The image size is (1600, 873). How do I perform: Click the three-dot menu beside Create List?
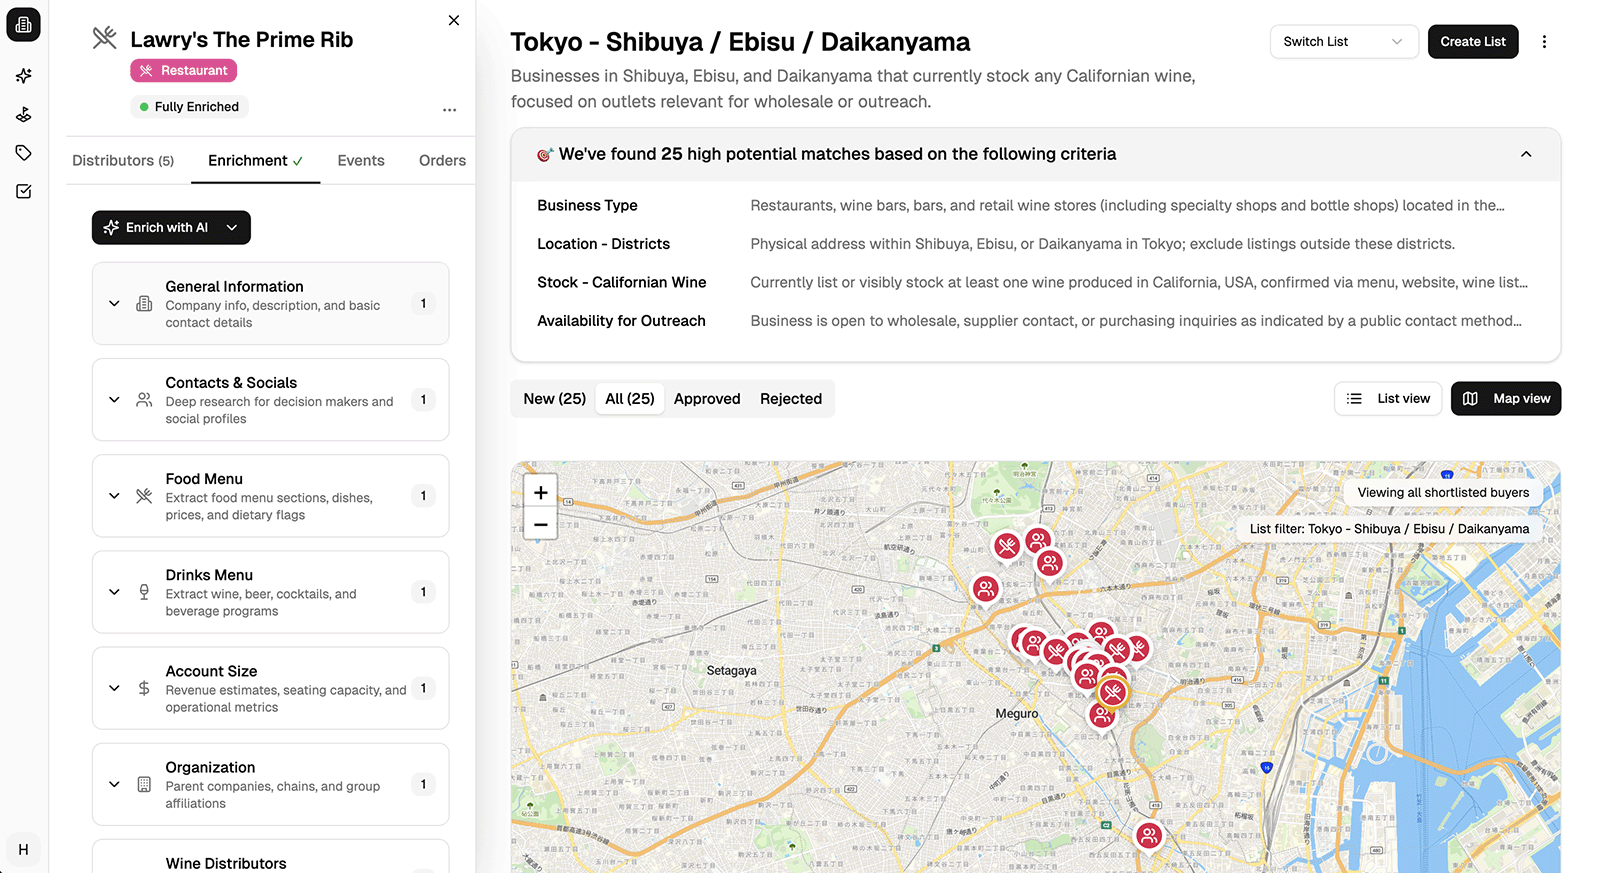point(1544,42)
